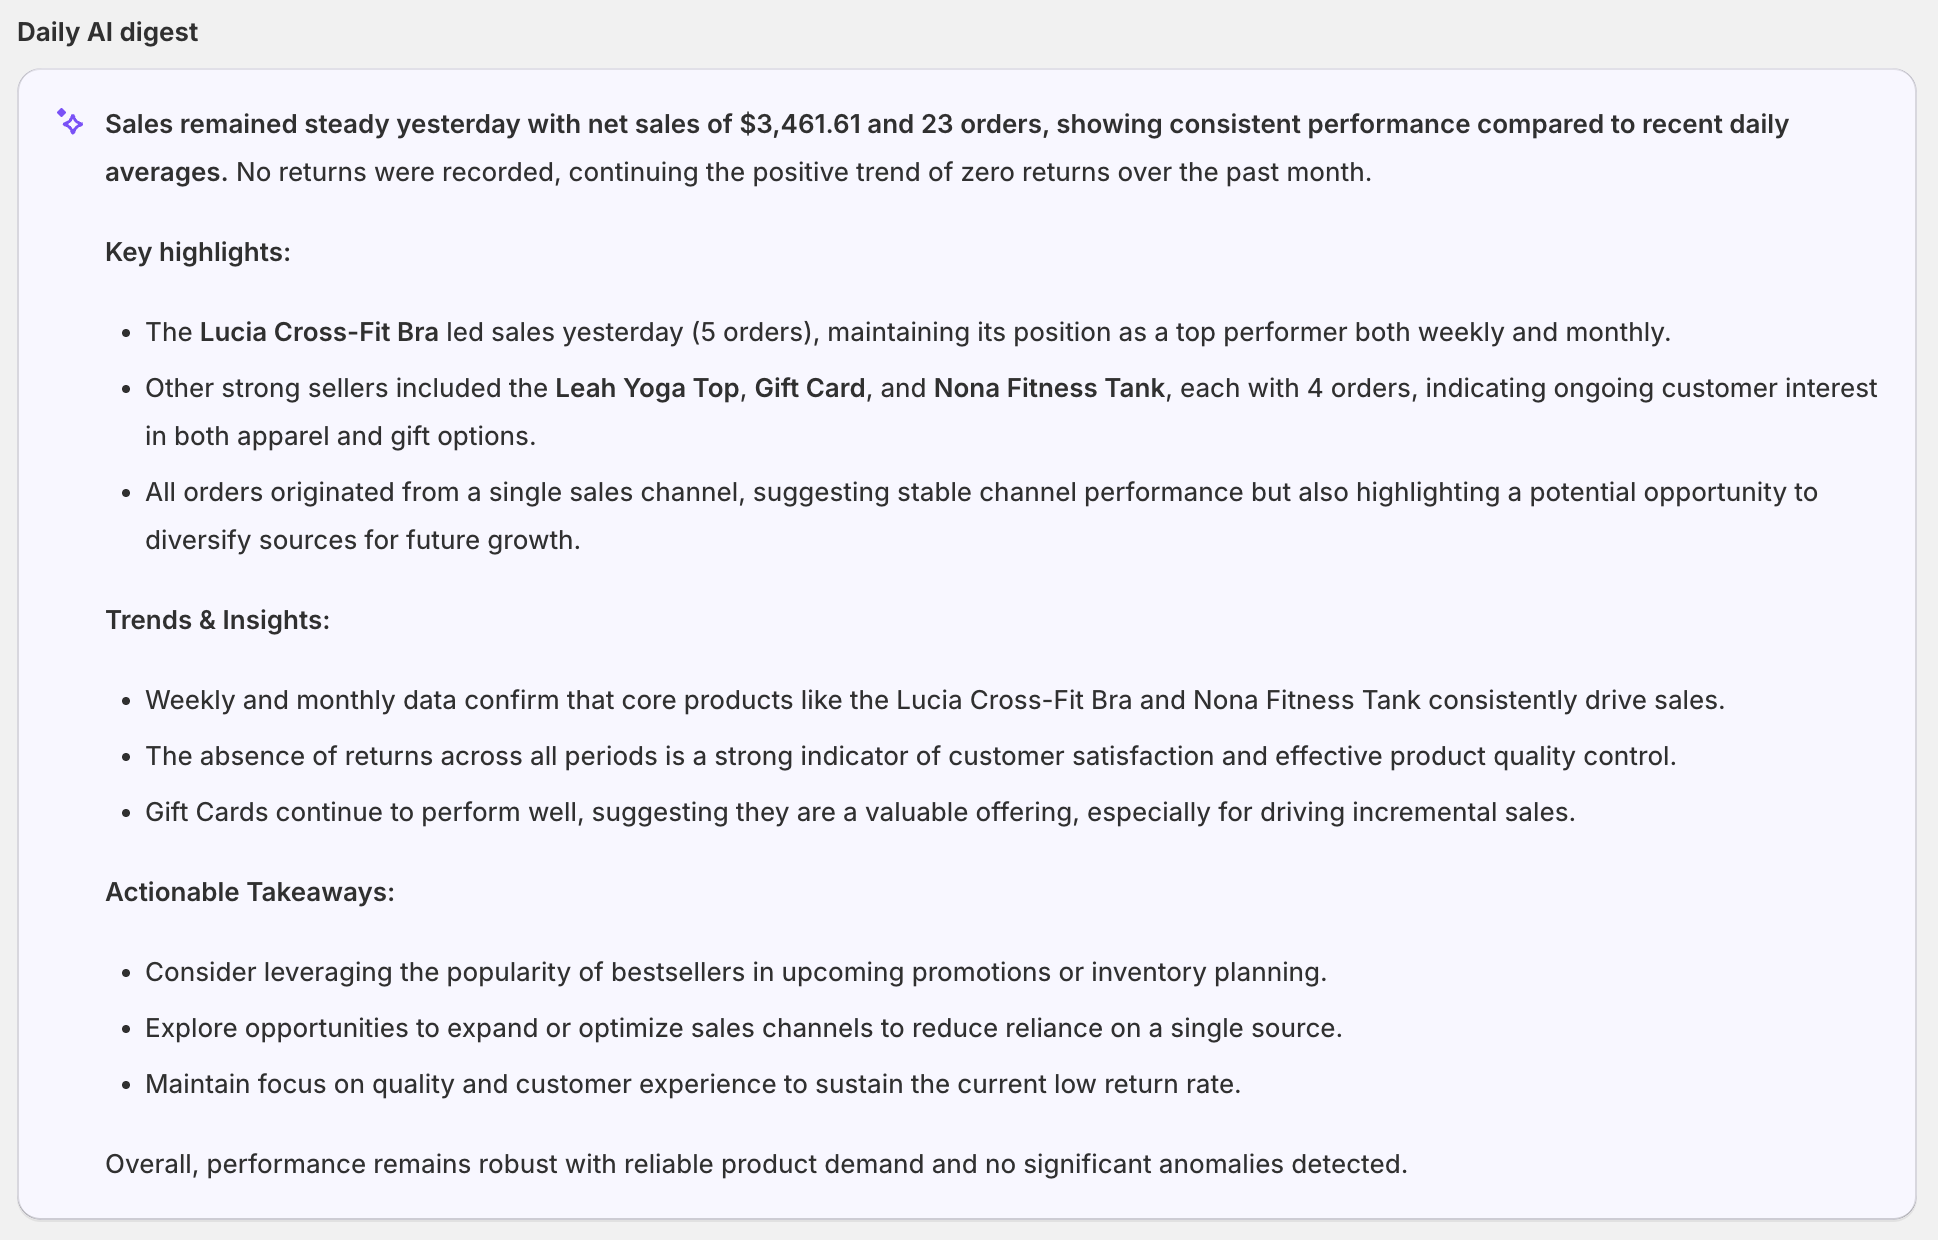Screen dimensions: 1938x1240
Task: Click the "Actionable Takeaways:" section heading
Action: pyautogui.click(x=249, y=892)
